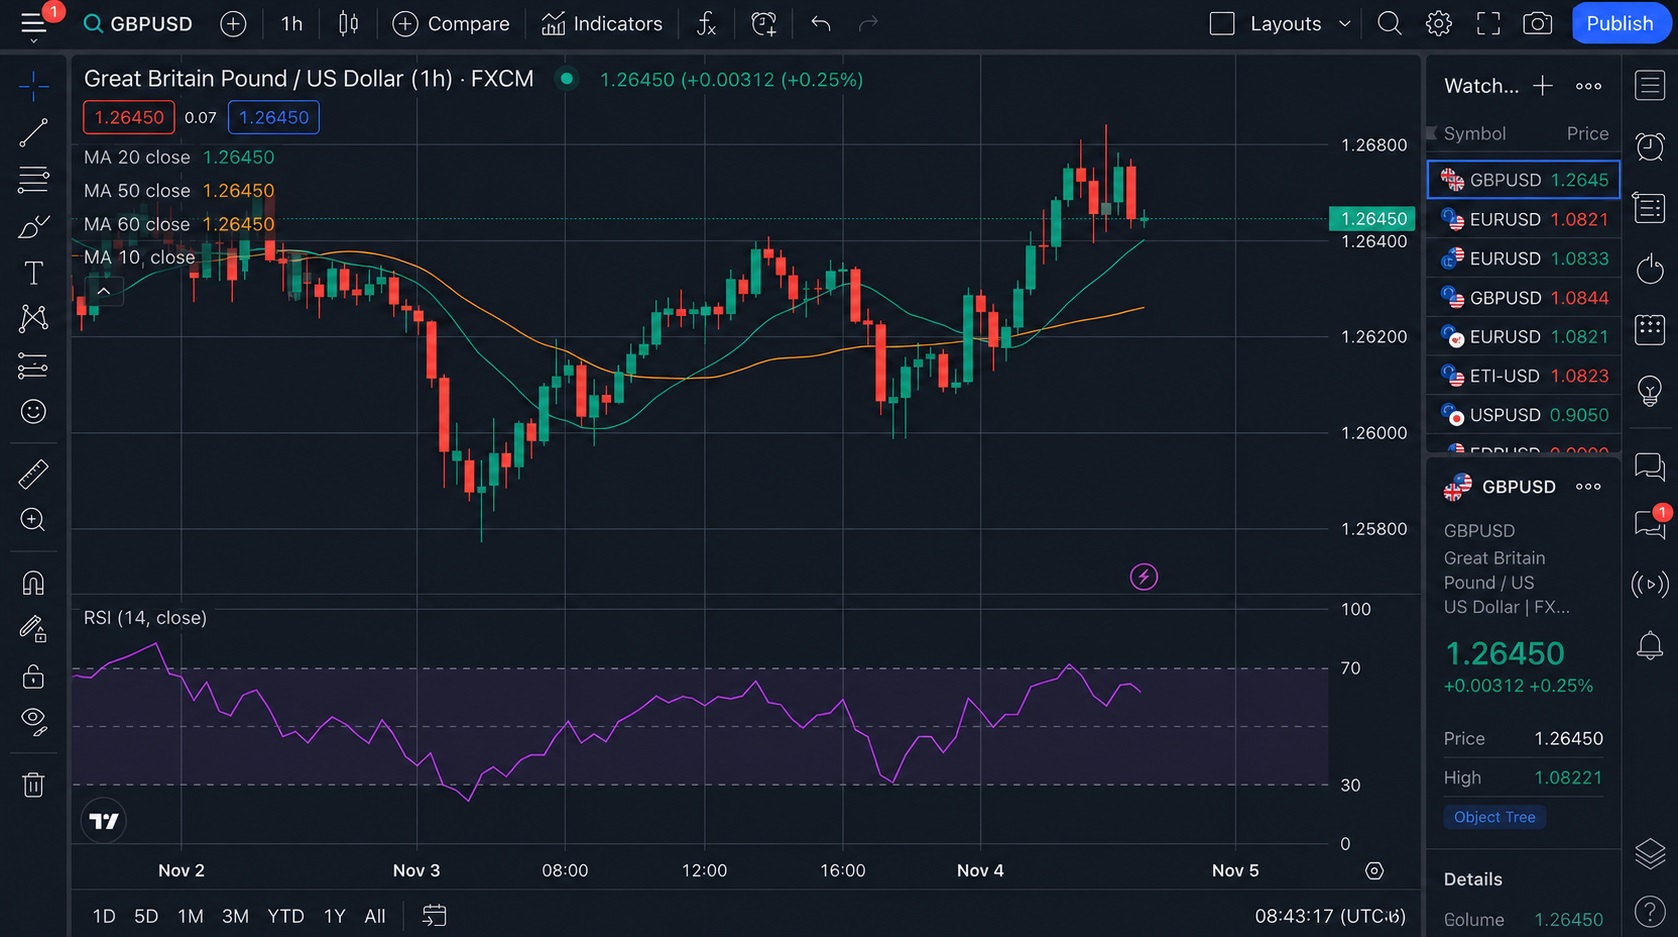Select the trend line drawing tool
The image size is (1678, 937).
pyautogui.click(x=33, y=133)
